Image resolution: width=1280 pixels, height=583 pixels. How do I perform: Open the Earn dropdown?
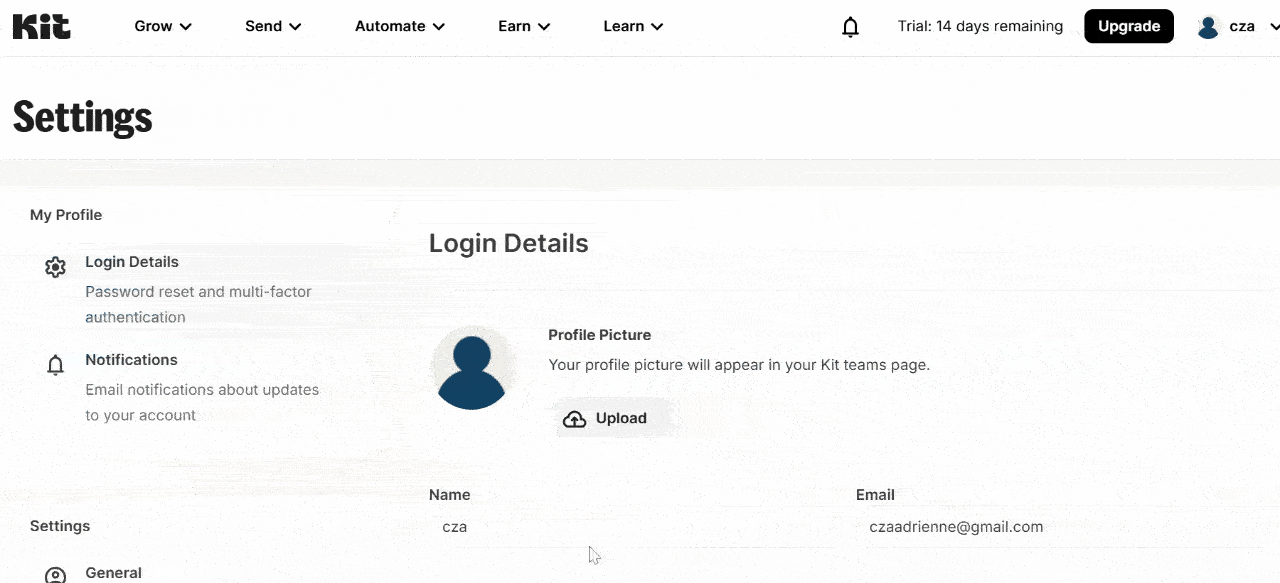pyautogui.click(x=523, y=26)
